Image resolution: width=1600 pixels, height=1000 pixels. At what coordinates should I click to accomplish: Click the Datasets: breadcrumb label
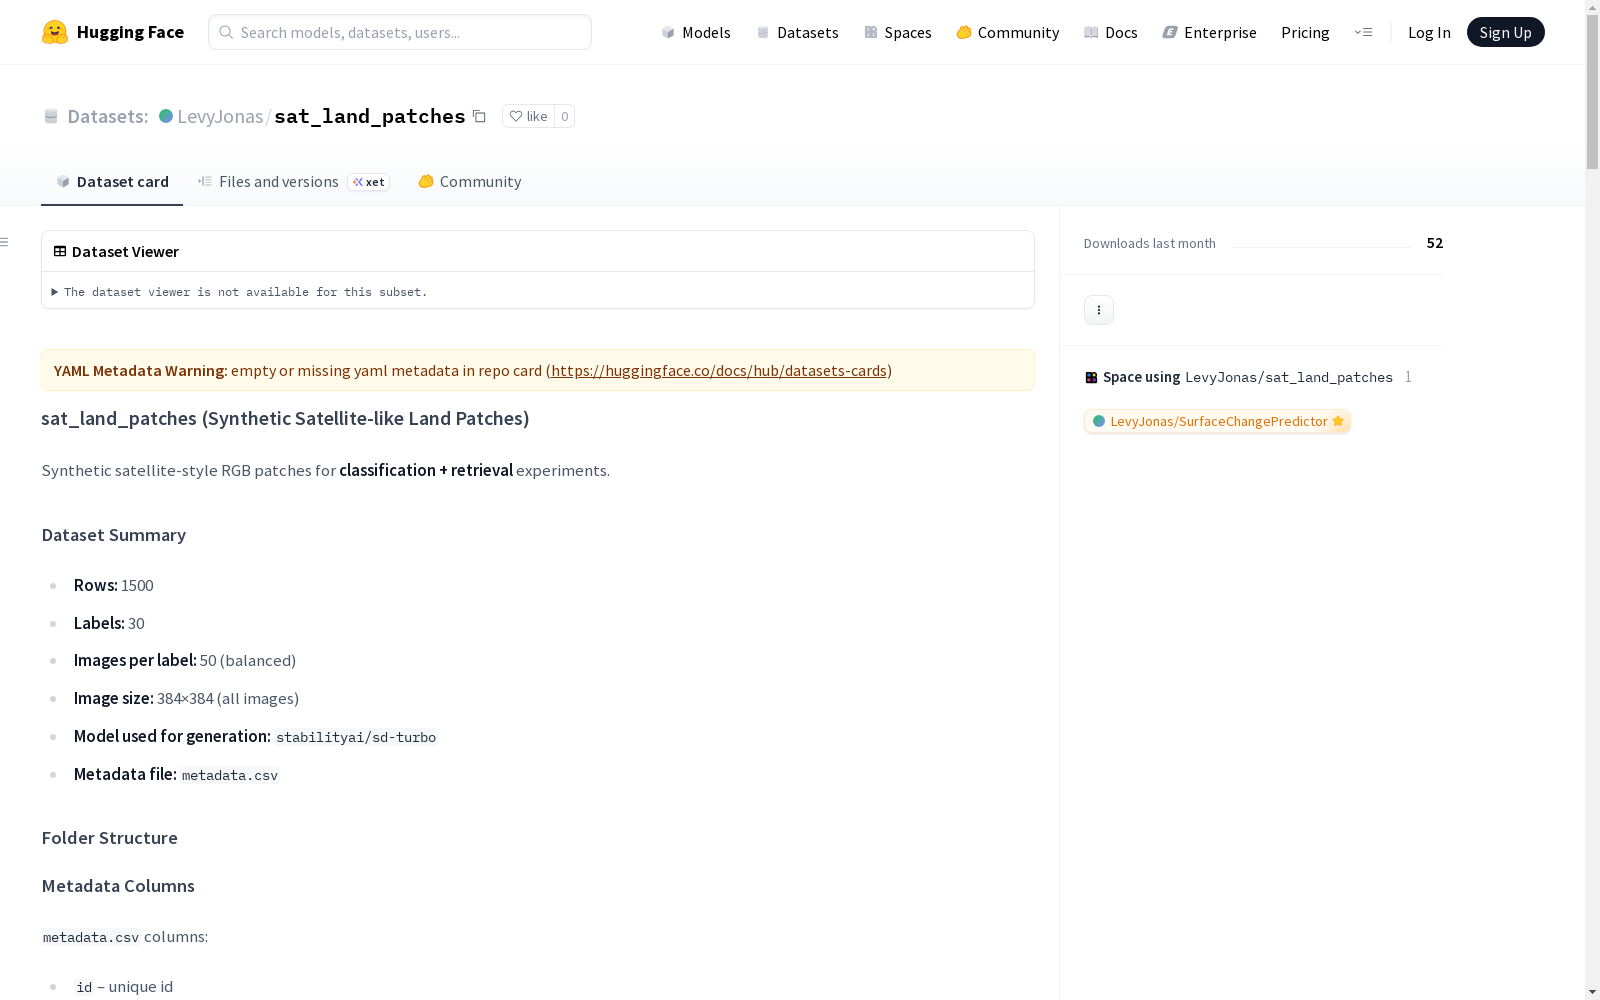(x=108, y=116)
